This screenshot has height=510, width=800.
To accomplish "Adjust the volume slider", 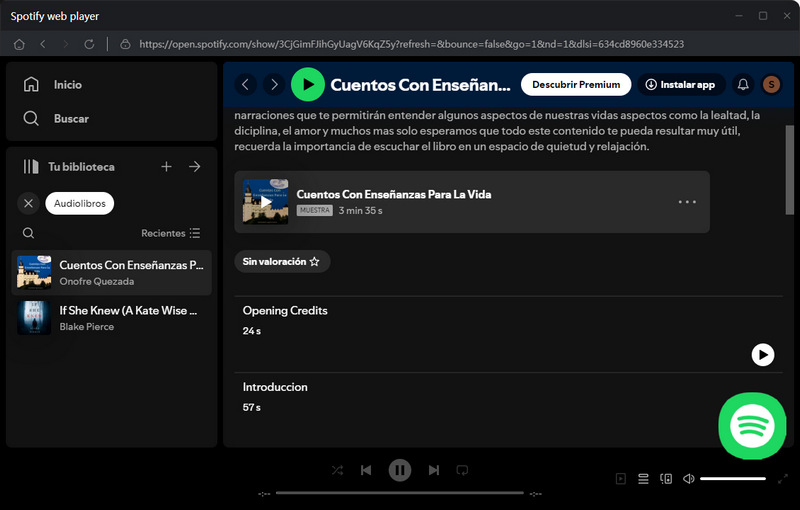I will click(733, 479).
